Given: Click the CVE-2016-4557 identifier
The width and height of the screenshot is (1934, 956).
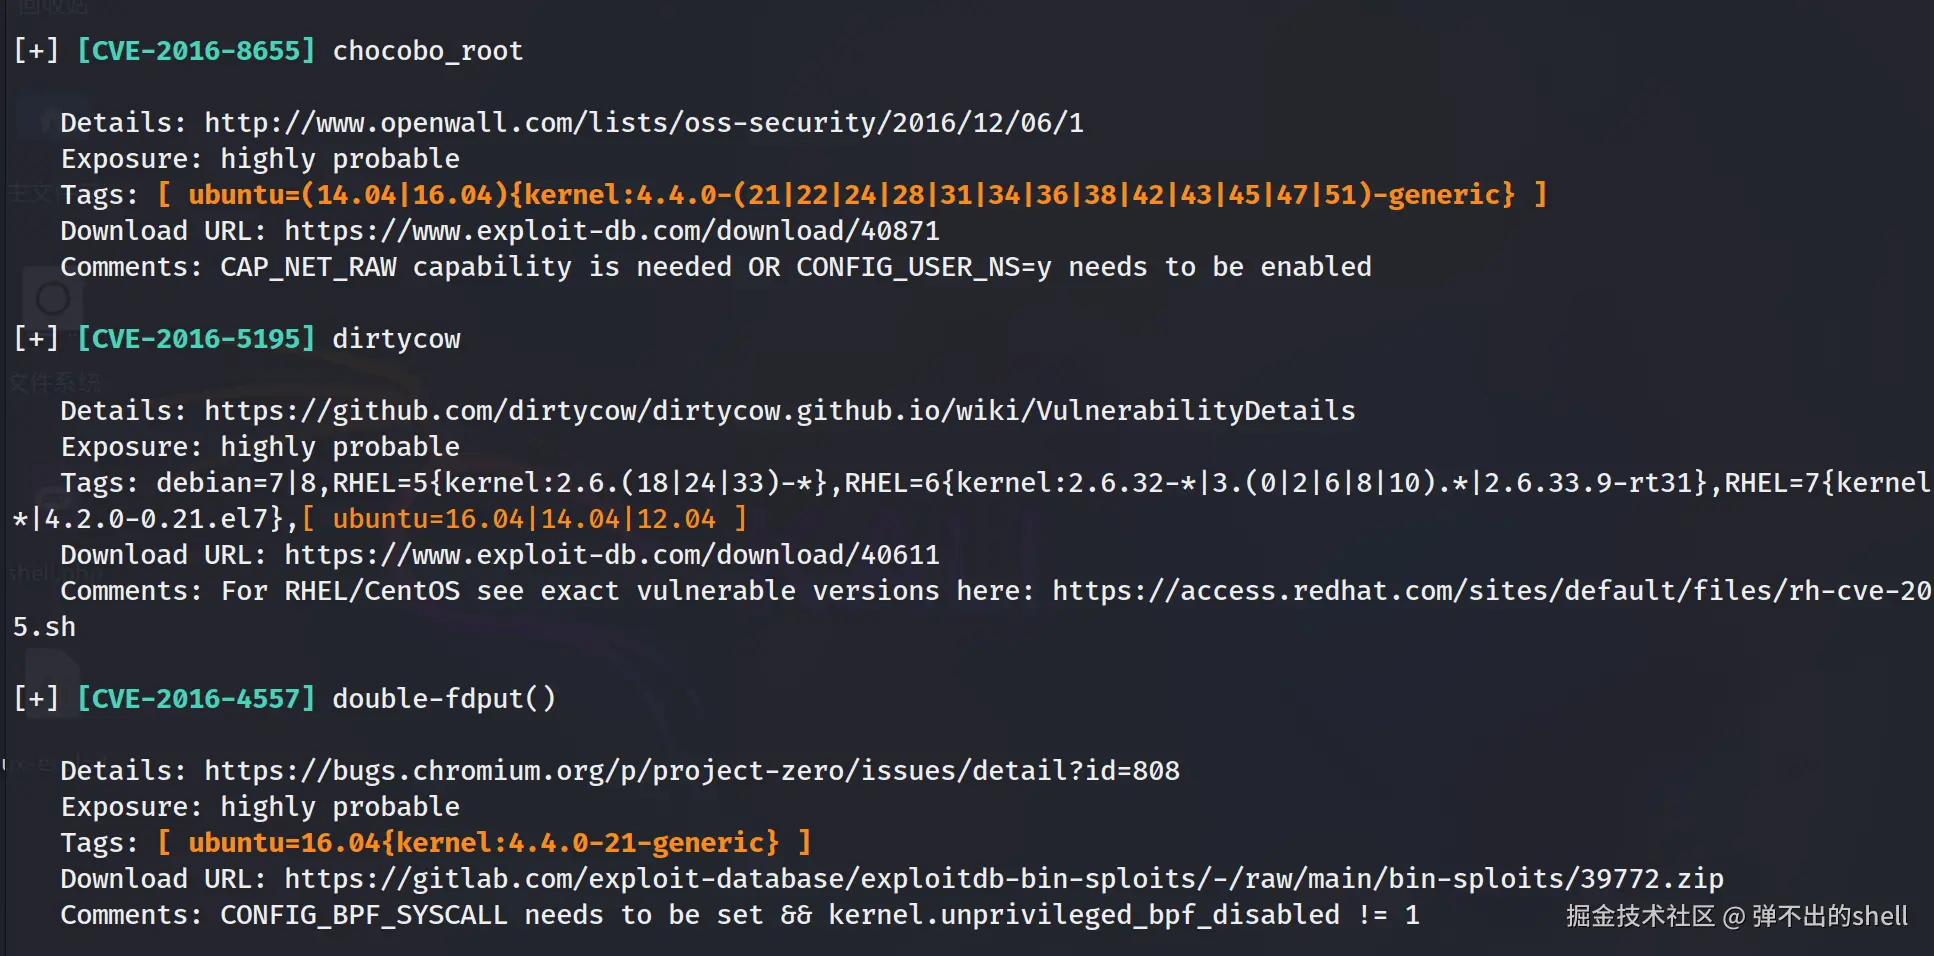Looking at the screenshot, I should click(196, 699).
